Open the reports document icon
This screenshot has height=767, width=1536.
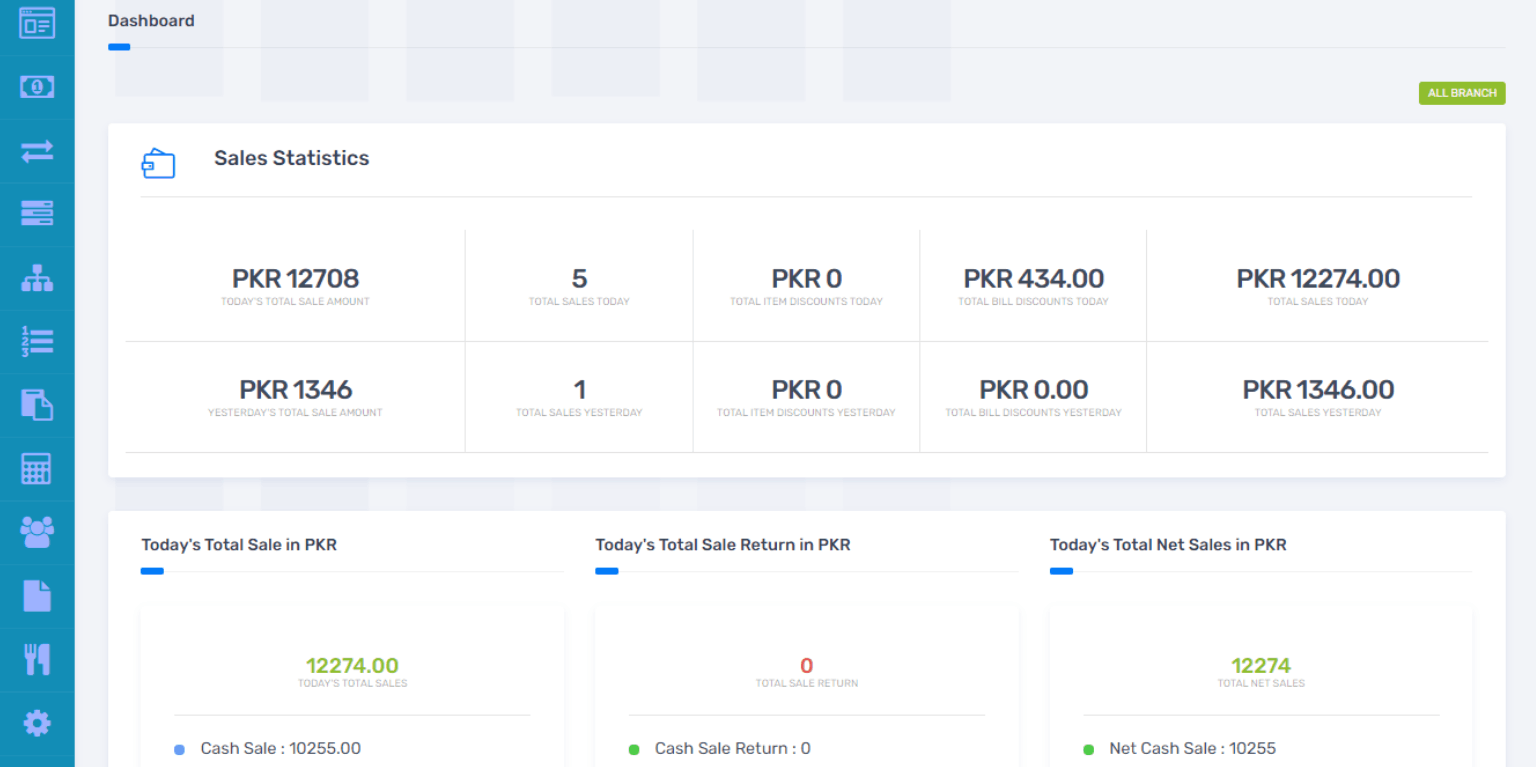tap(37, 595)
